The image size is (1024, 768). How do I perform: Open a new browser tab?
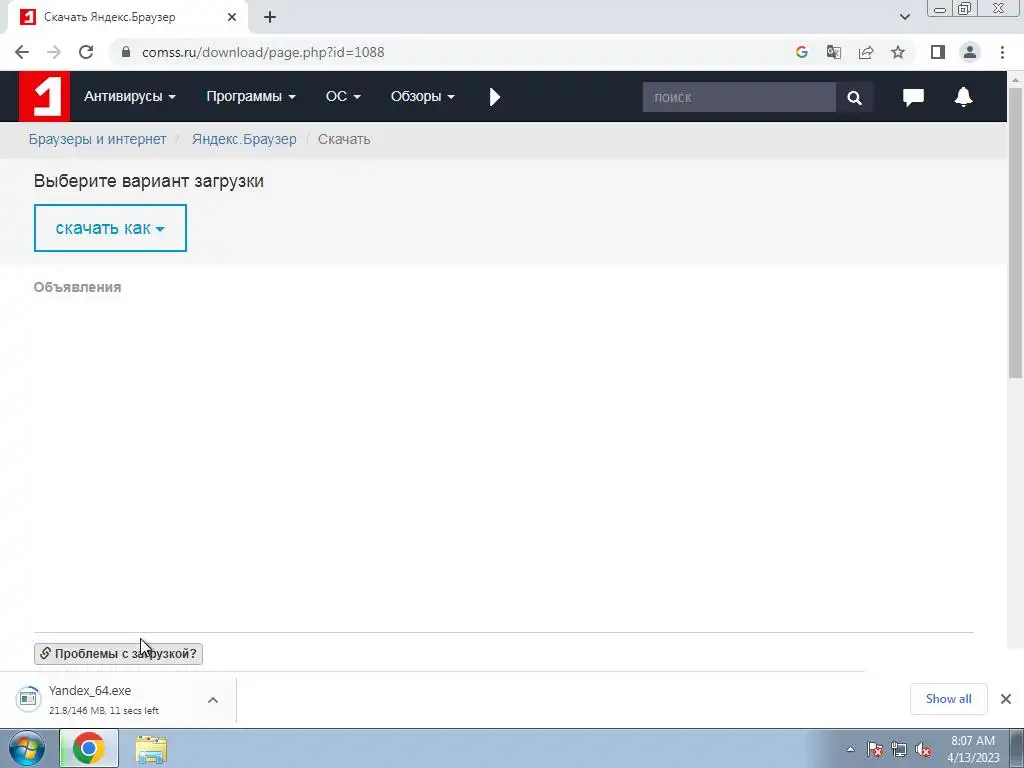(270, 18)
